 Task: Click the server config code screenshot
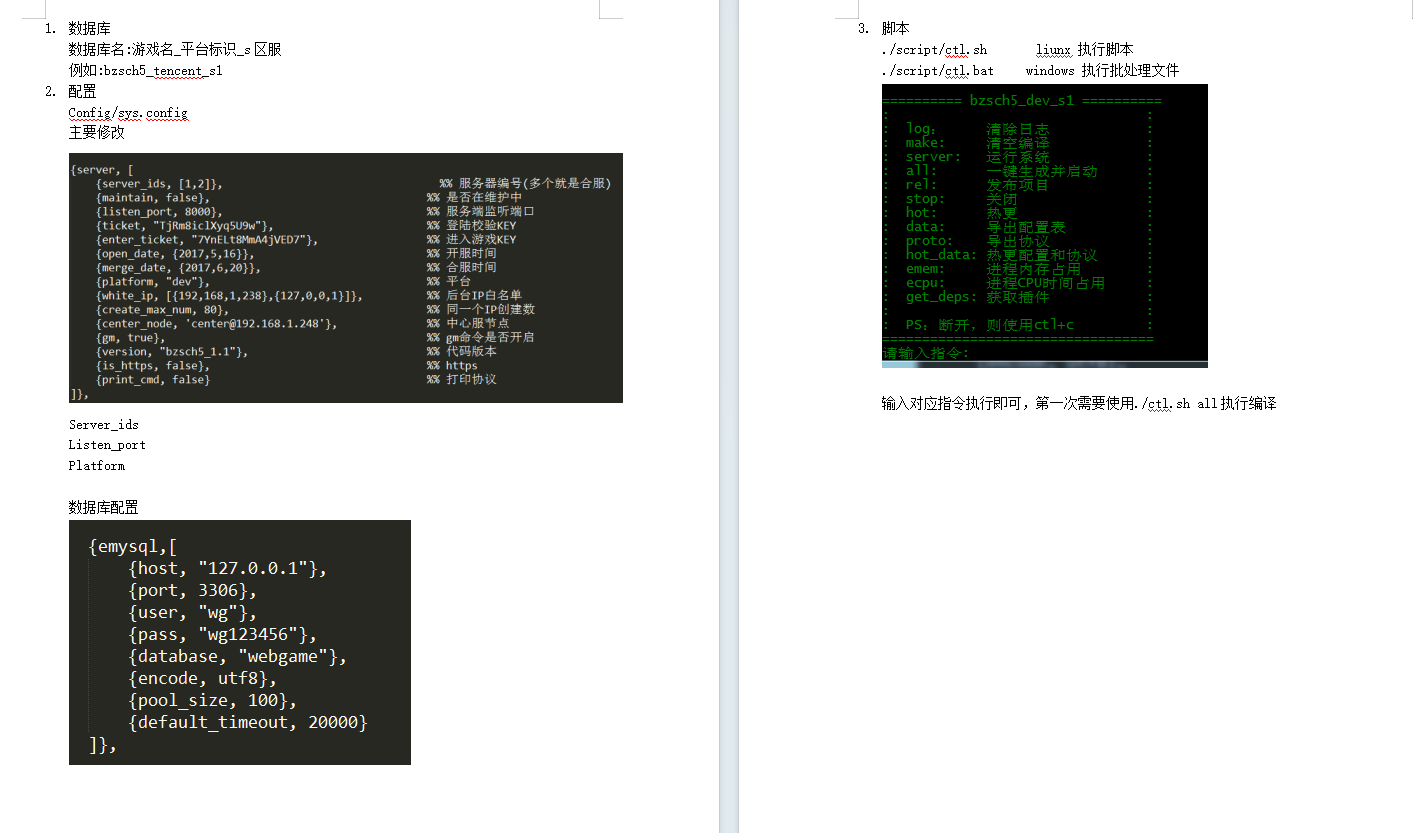point(345,278)
